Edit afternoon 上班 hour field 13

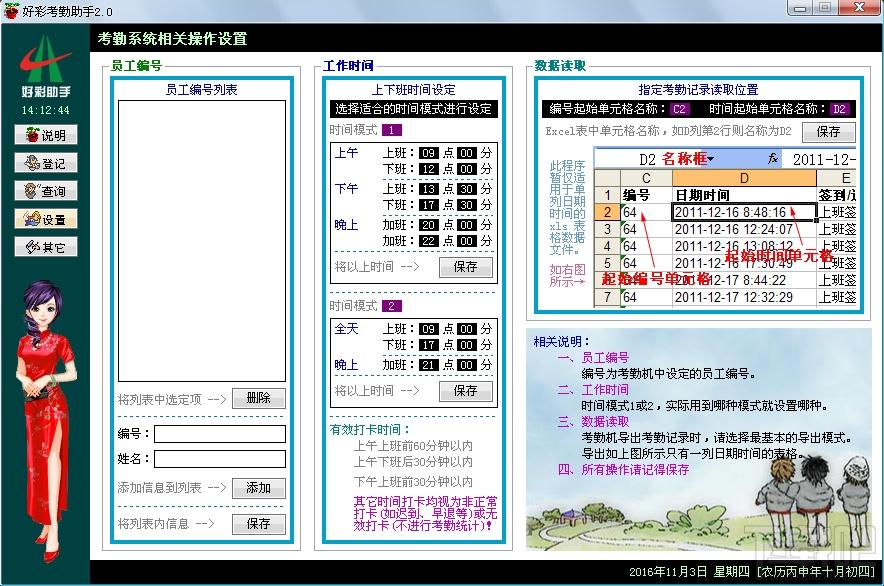(x=428, y=189)
